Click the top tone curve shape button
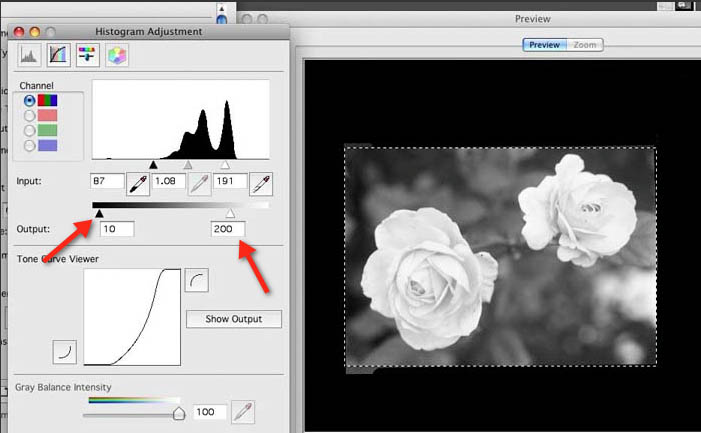701x433 pixels. coord(197,280)
